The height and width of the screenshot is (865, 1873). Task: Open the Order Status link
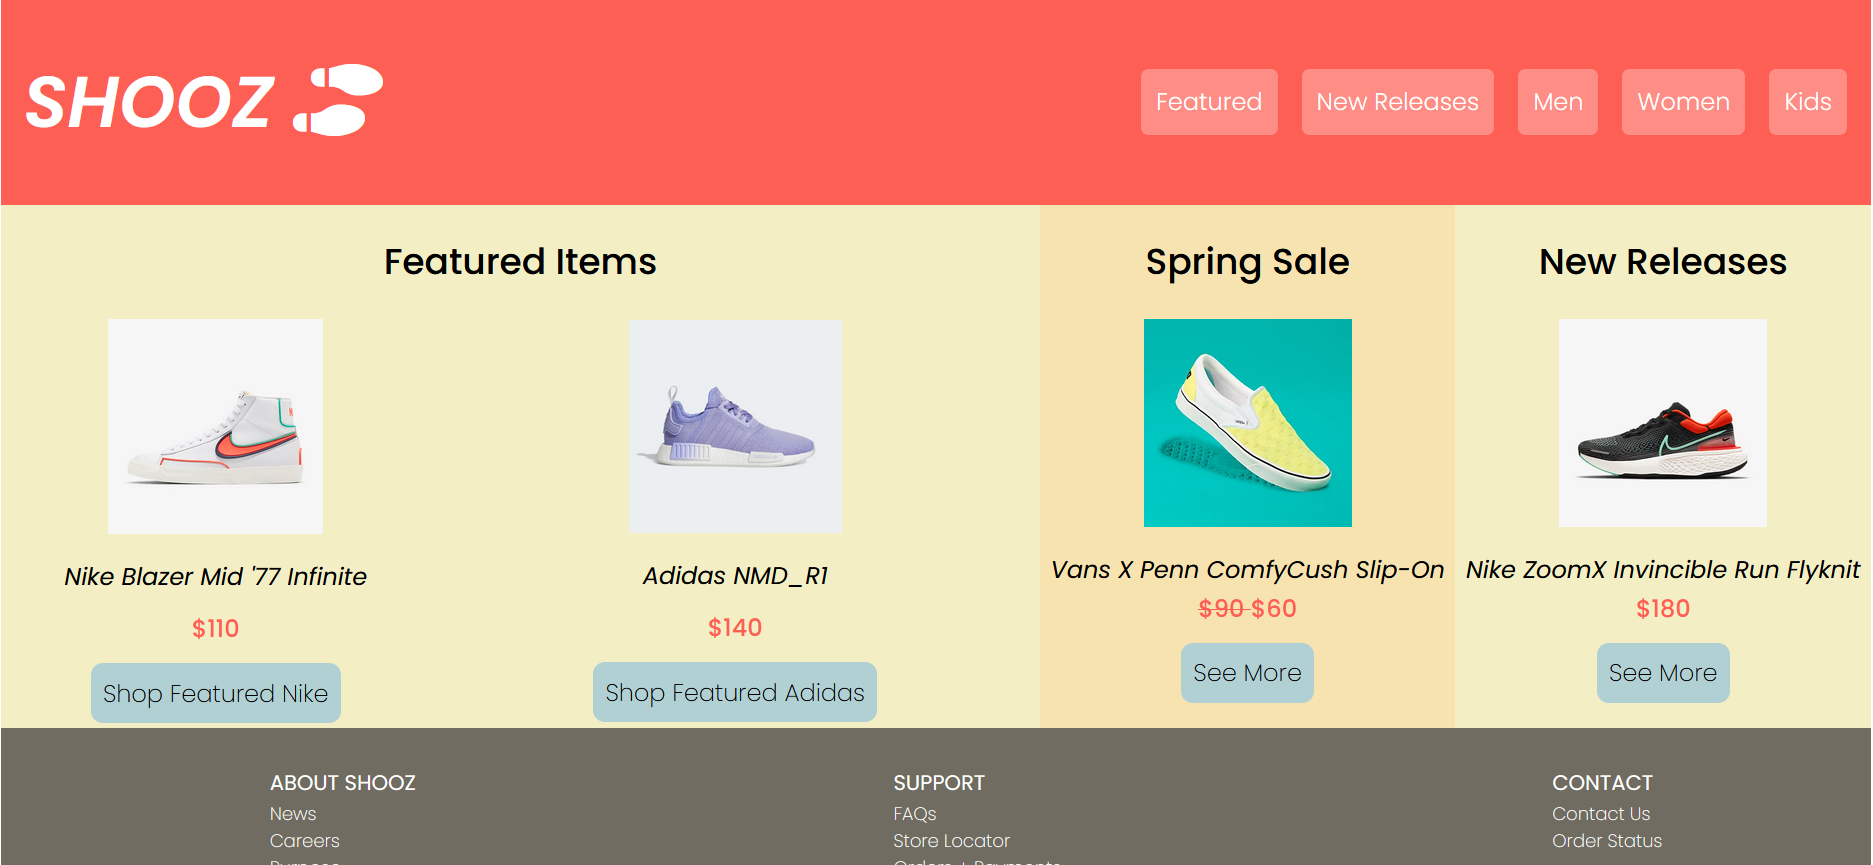[x=1607, y=841]
